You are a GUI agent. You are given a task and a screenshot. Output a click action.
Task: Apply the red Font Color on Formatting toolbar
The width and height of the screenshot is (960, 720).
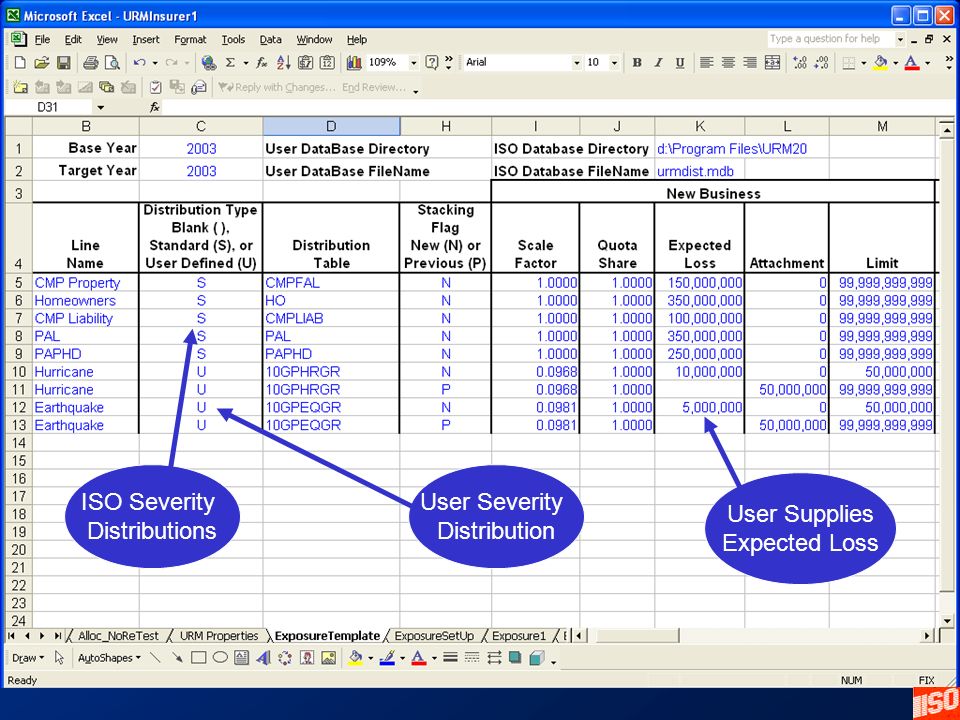click(x=912, y=62)
